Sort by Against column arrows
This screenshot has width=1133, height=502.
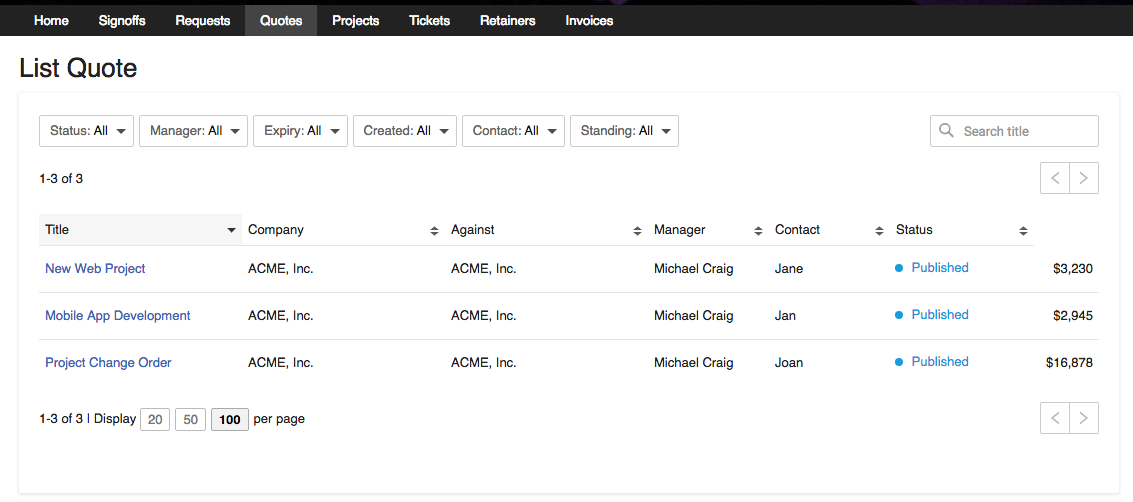(637, 230)
